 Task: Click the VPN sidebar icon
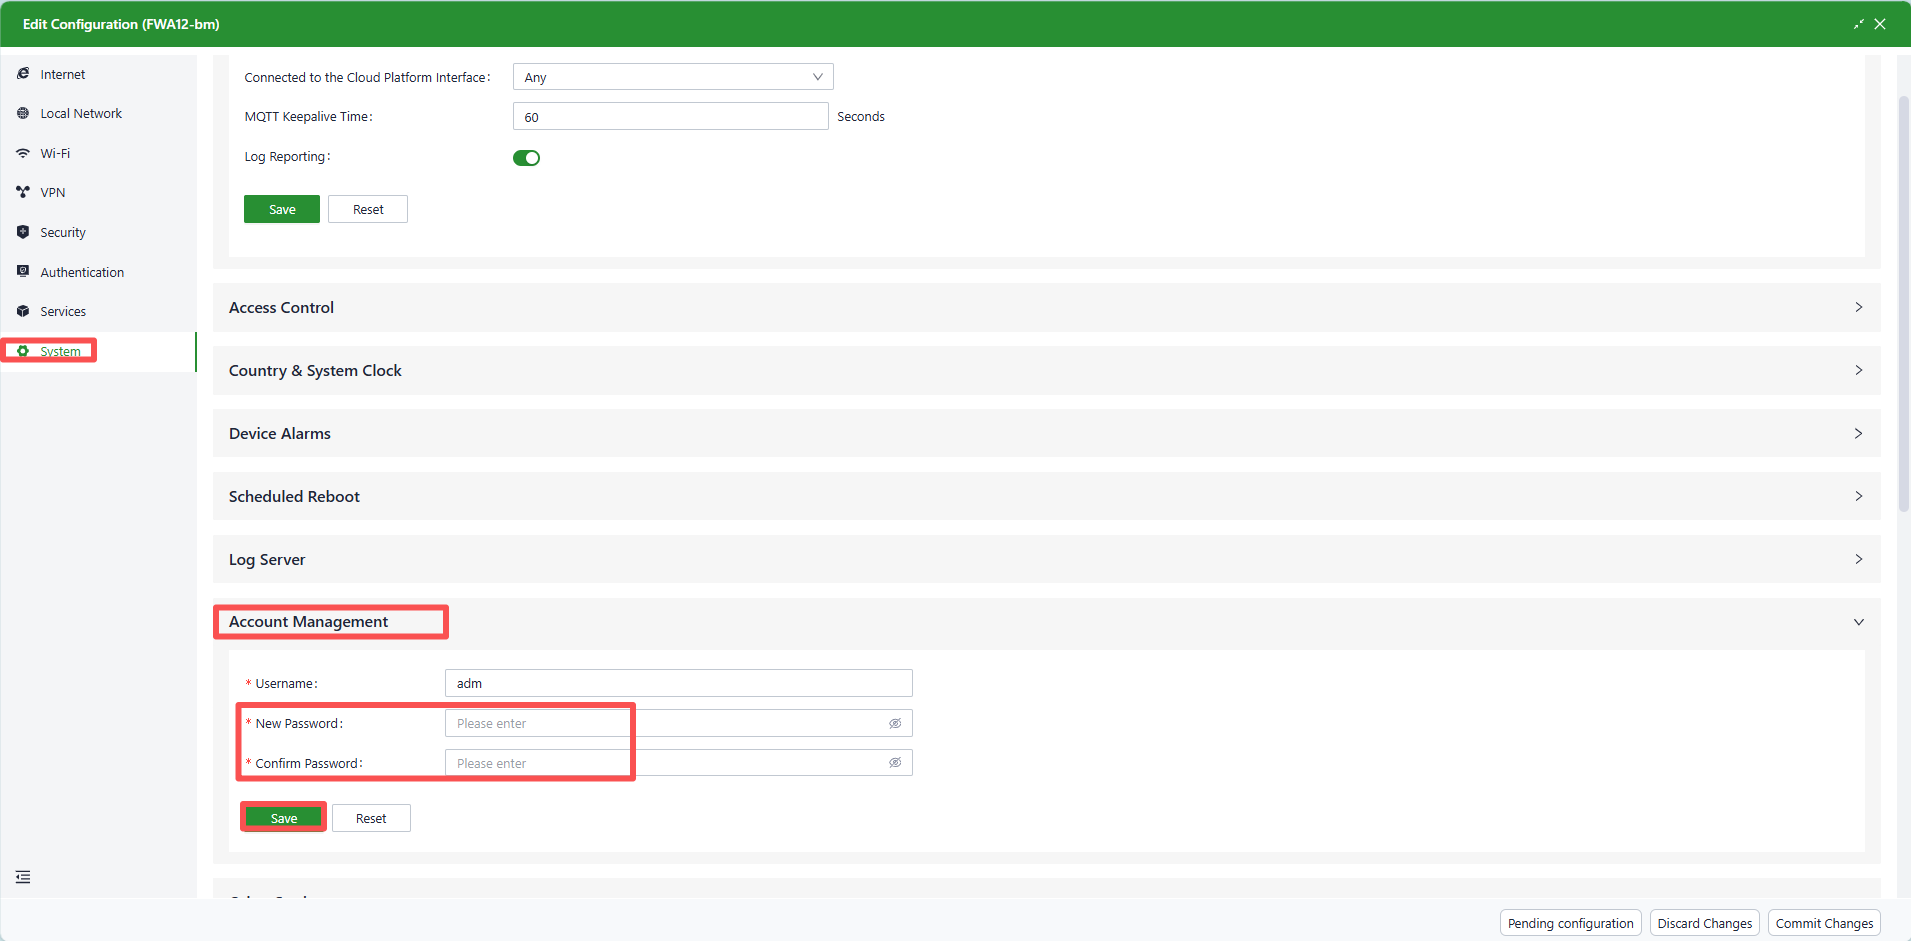pyautogui.click(x=23, y=192)
